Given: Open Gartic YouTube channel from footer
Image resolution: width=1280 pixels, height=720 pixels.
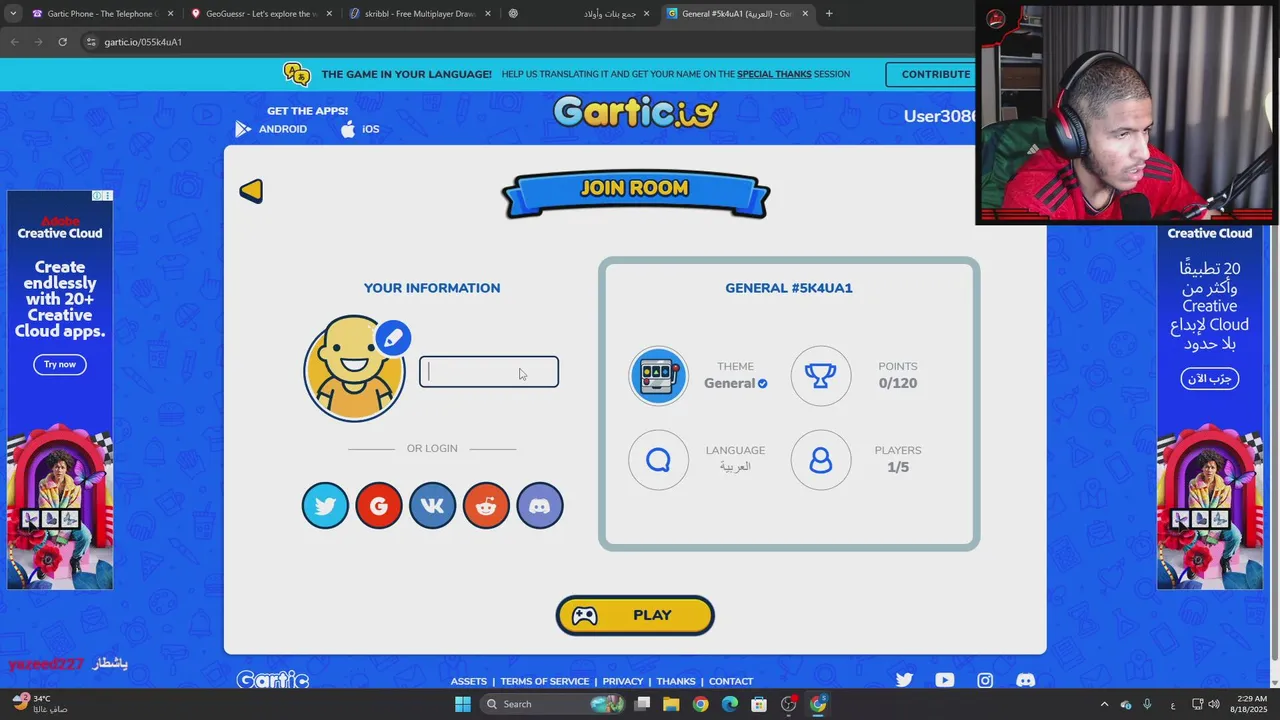Looking at the screenshot, I should tap(945, 680).
